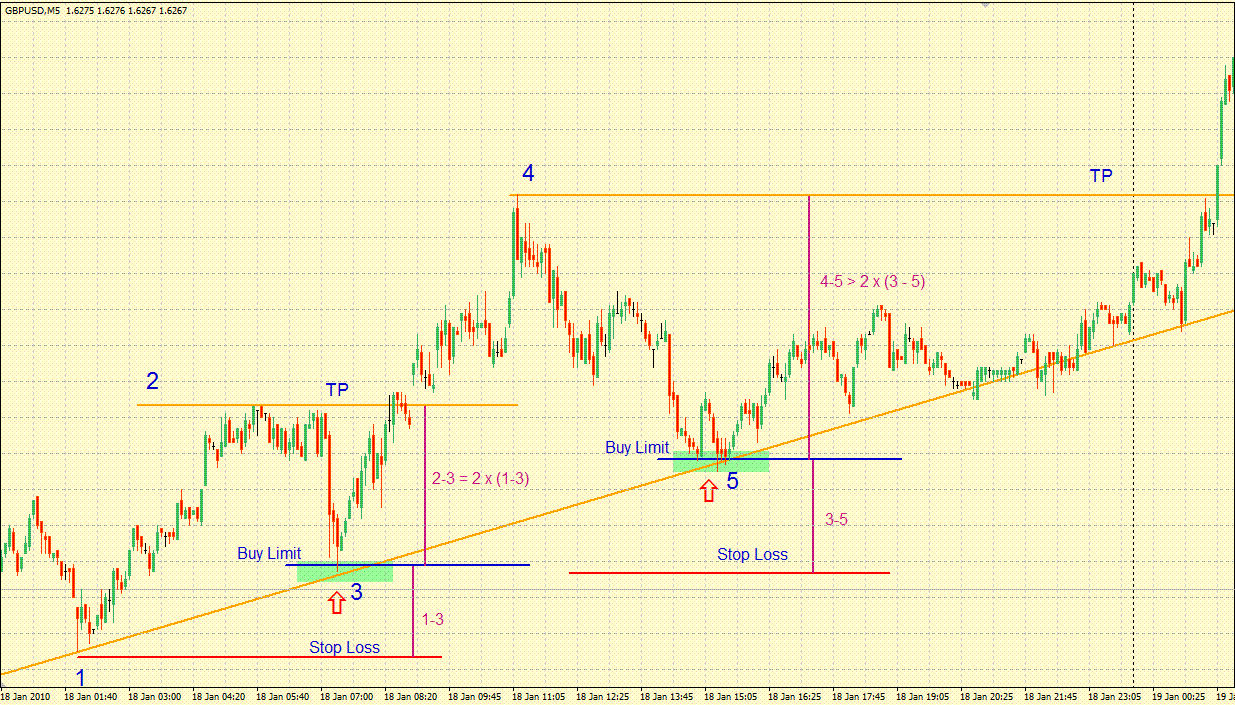
Task: Select the wave label number 1
Action: pyautogui.click(x=81, y=679)
